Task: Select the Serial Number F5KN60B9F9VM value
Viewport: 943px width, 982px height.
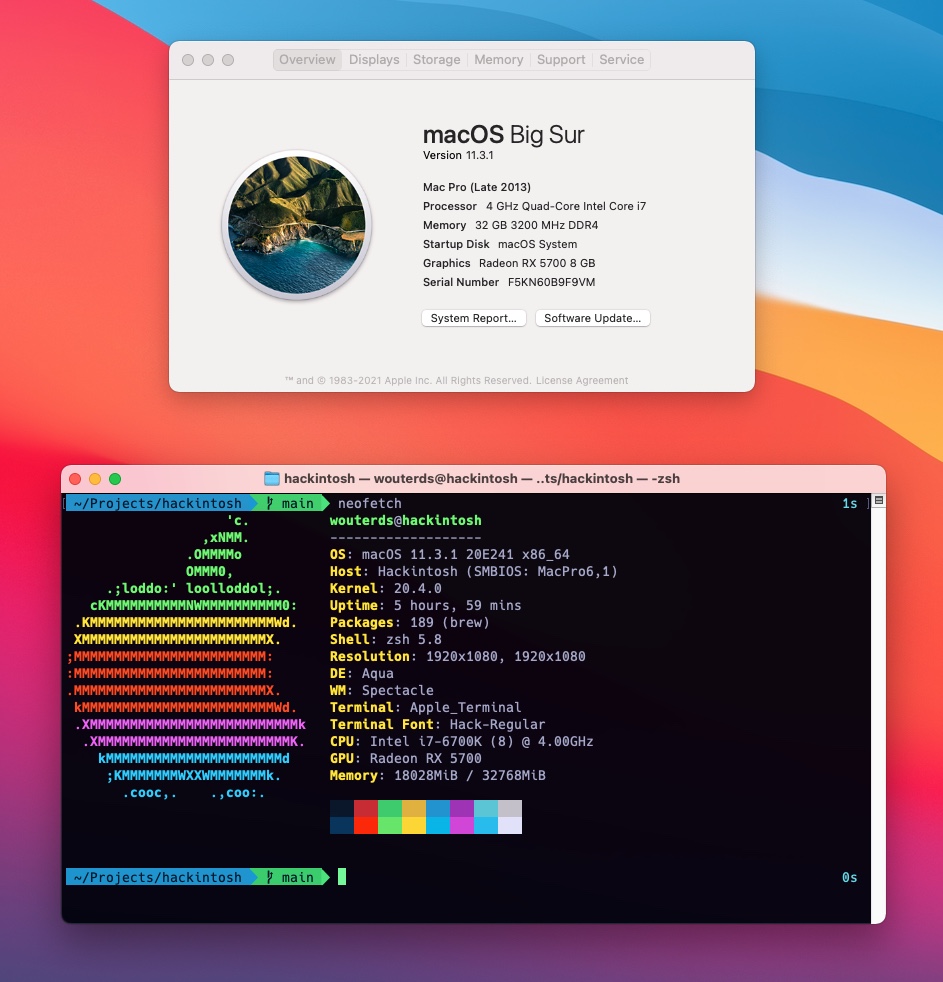Action: point(551,282)
